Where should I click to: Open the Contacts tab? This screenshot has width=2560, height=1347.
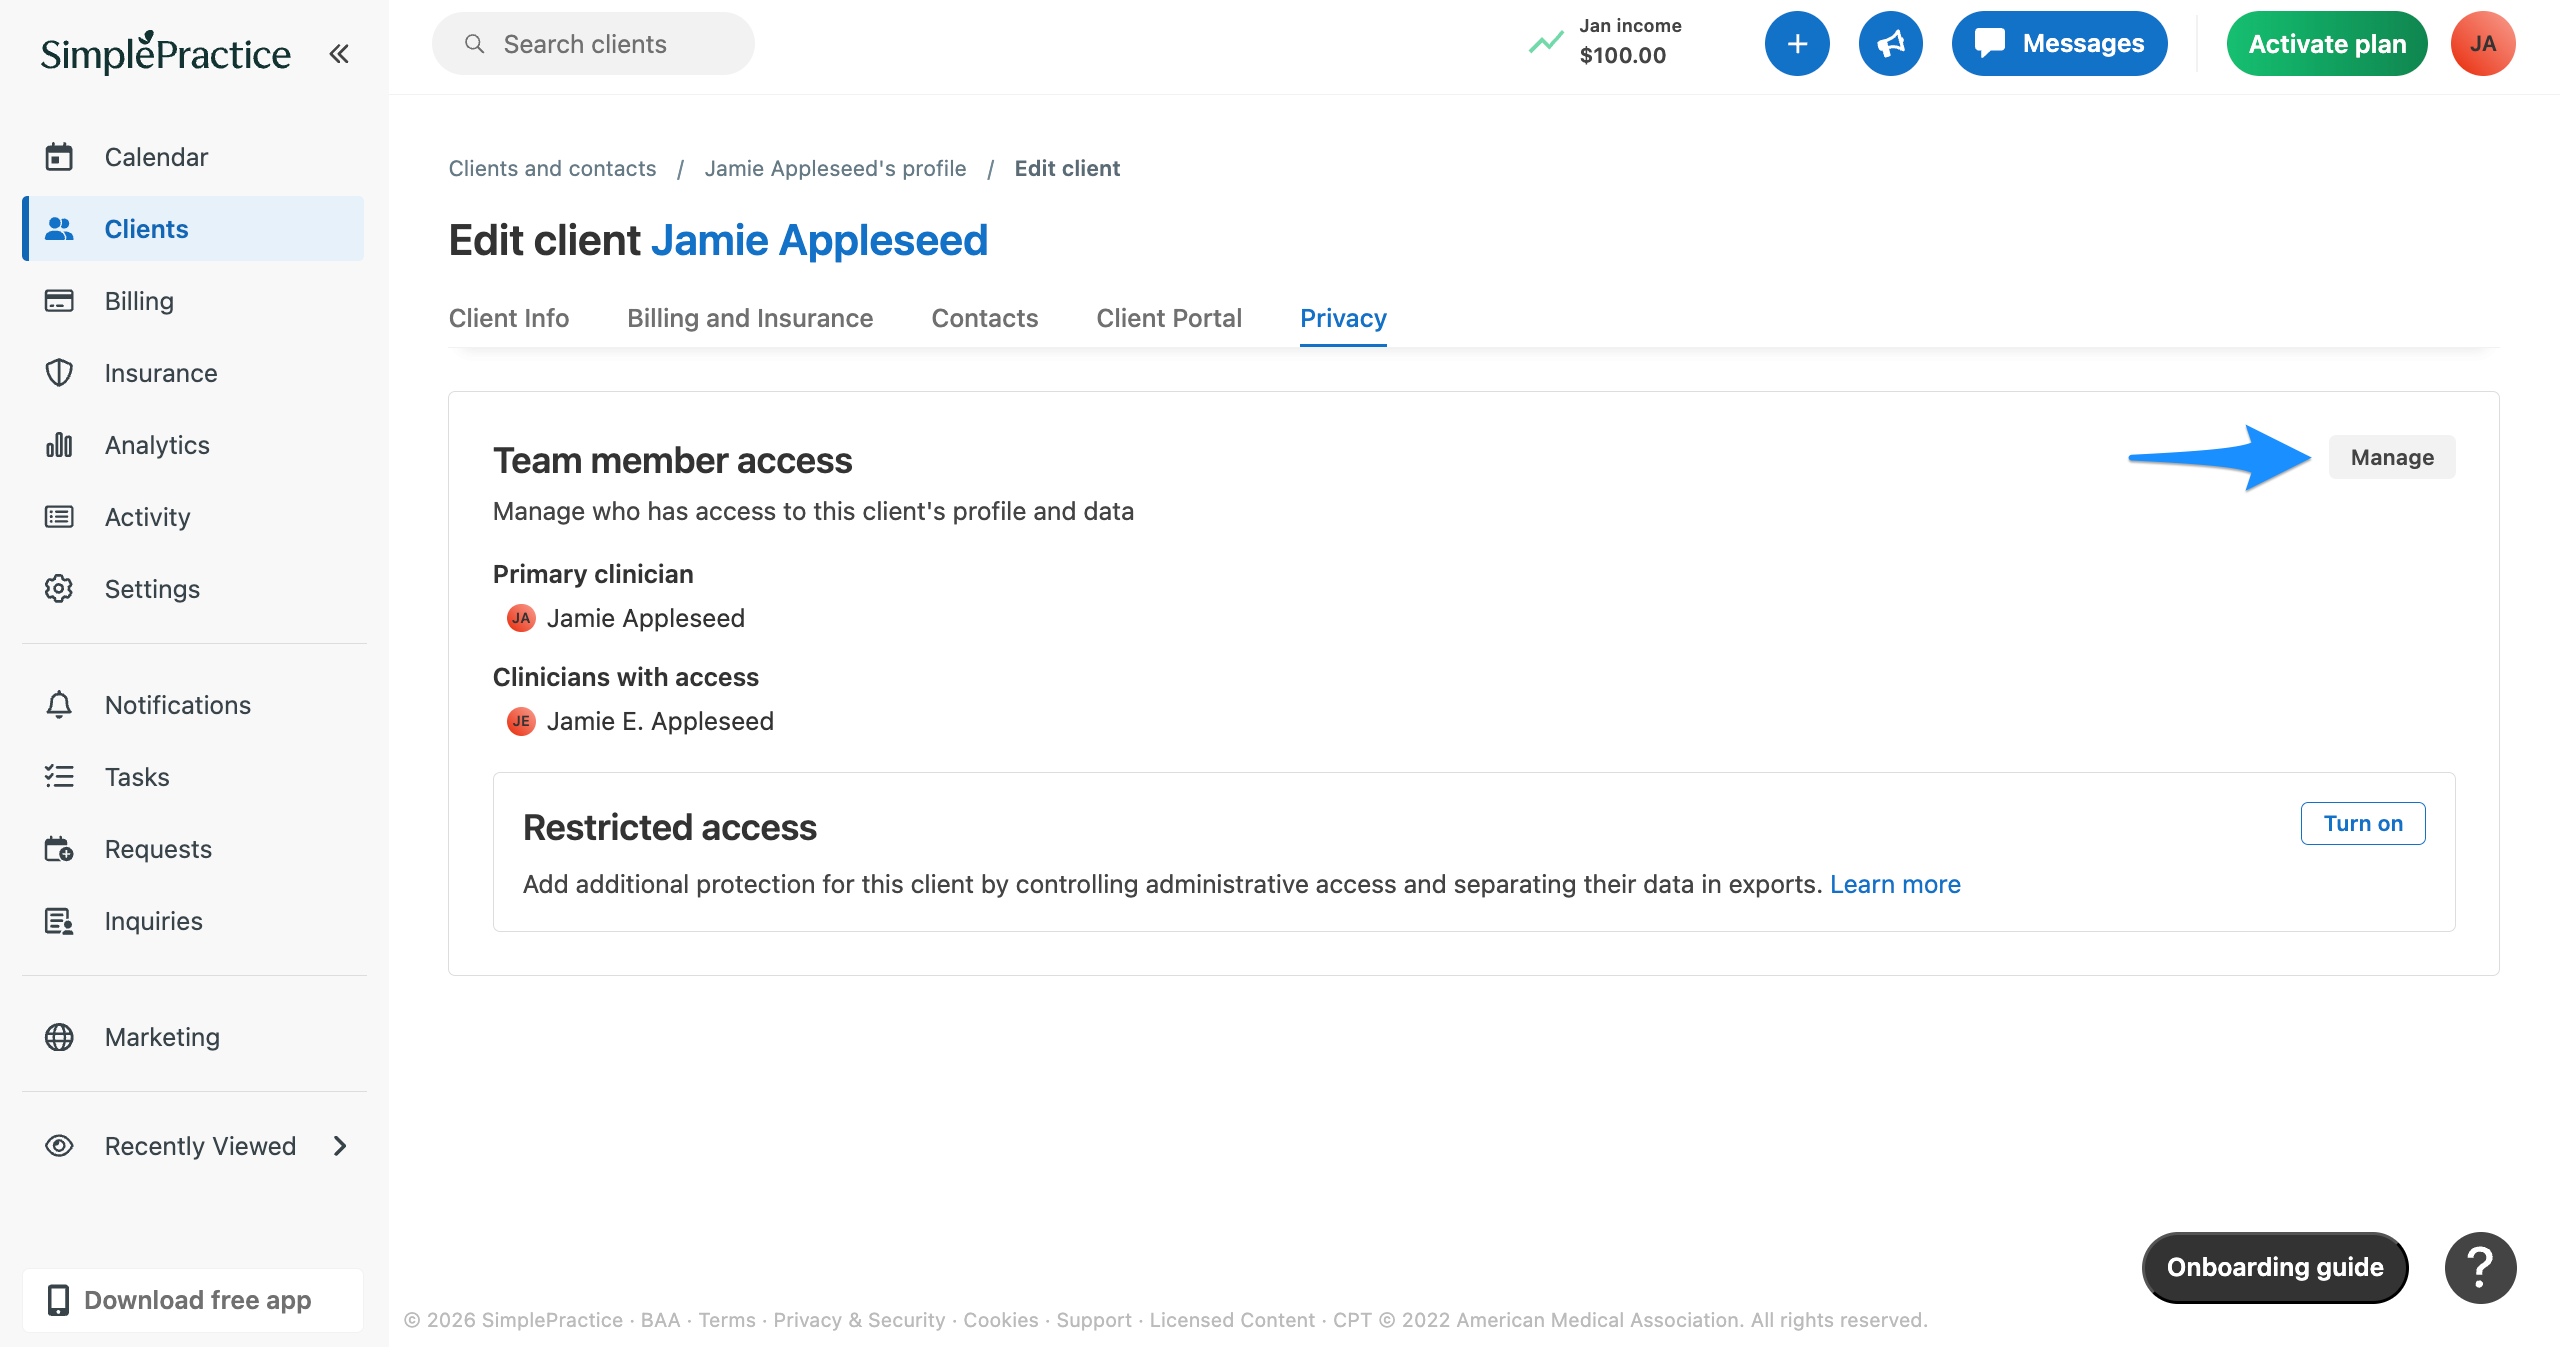point(985,318)
